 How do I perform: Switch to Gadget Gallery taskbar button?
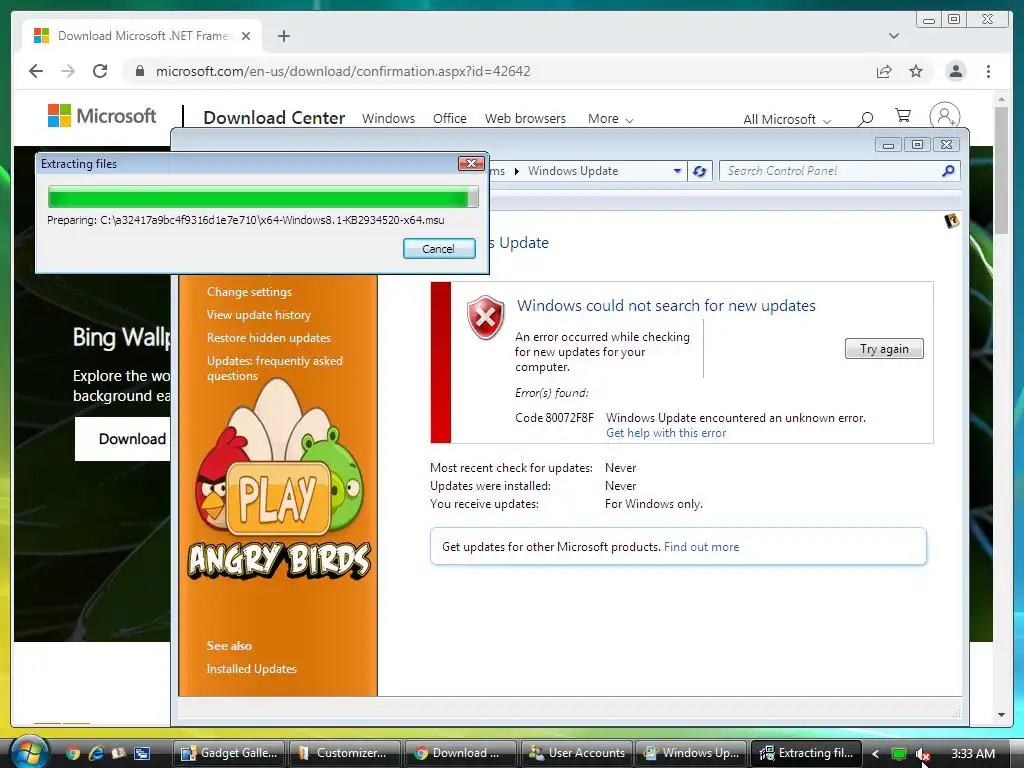coord(229,753)
